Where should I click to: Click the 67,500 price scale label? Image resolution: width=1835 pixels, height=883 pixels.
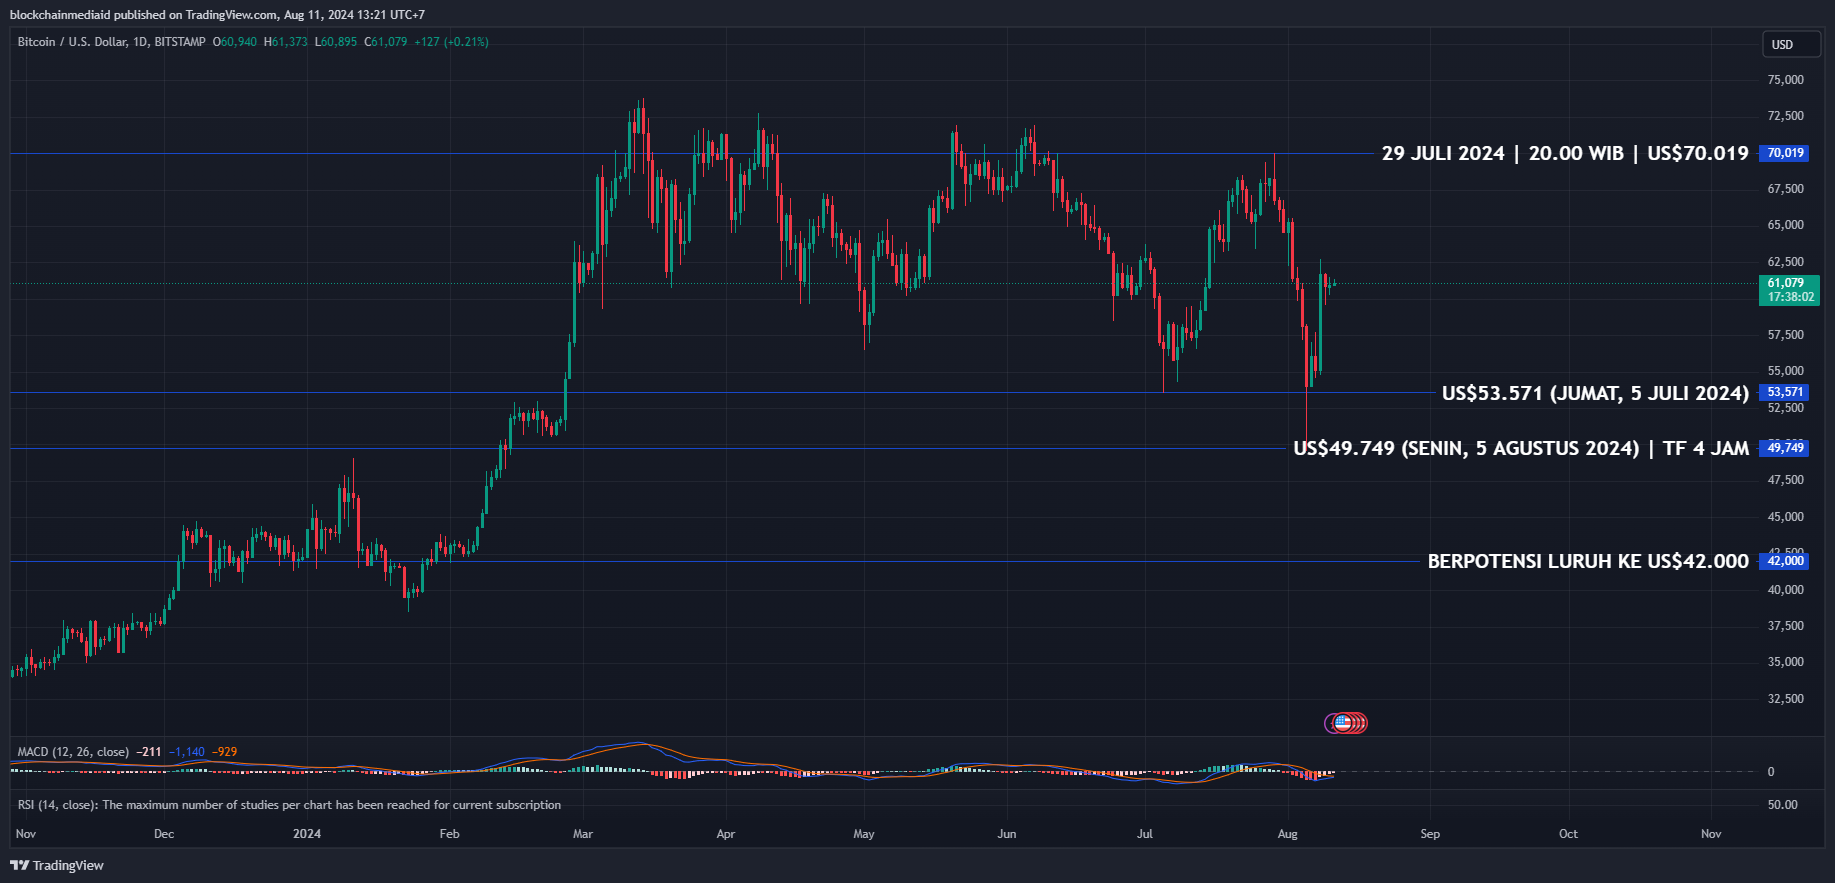point(1786,189)
